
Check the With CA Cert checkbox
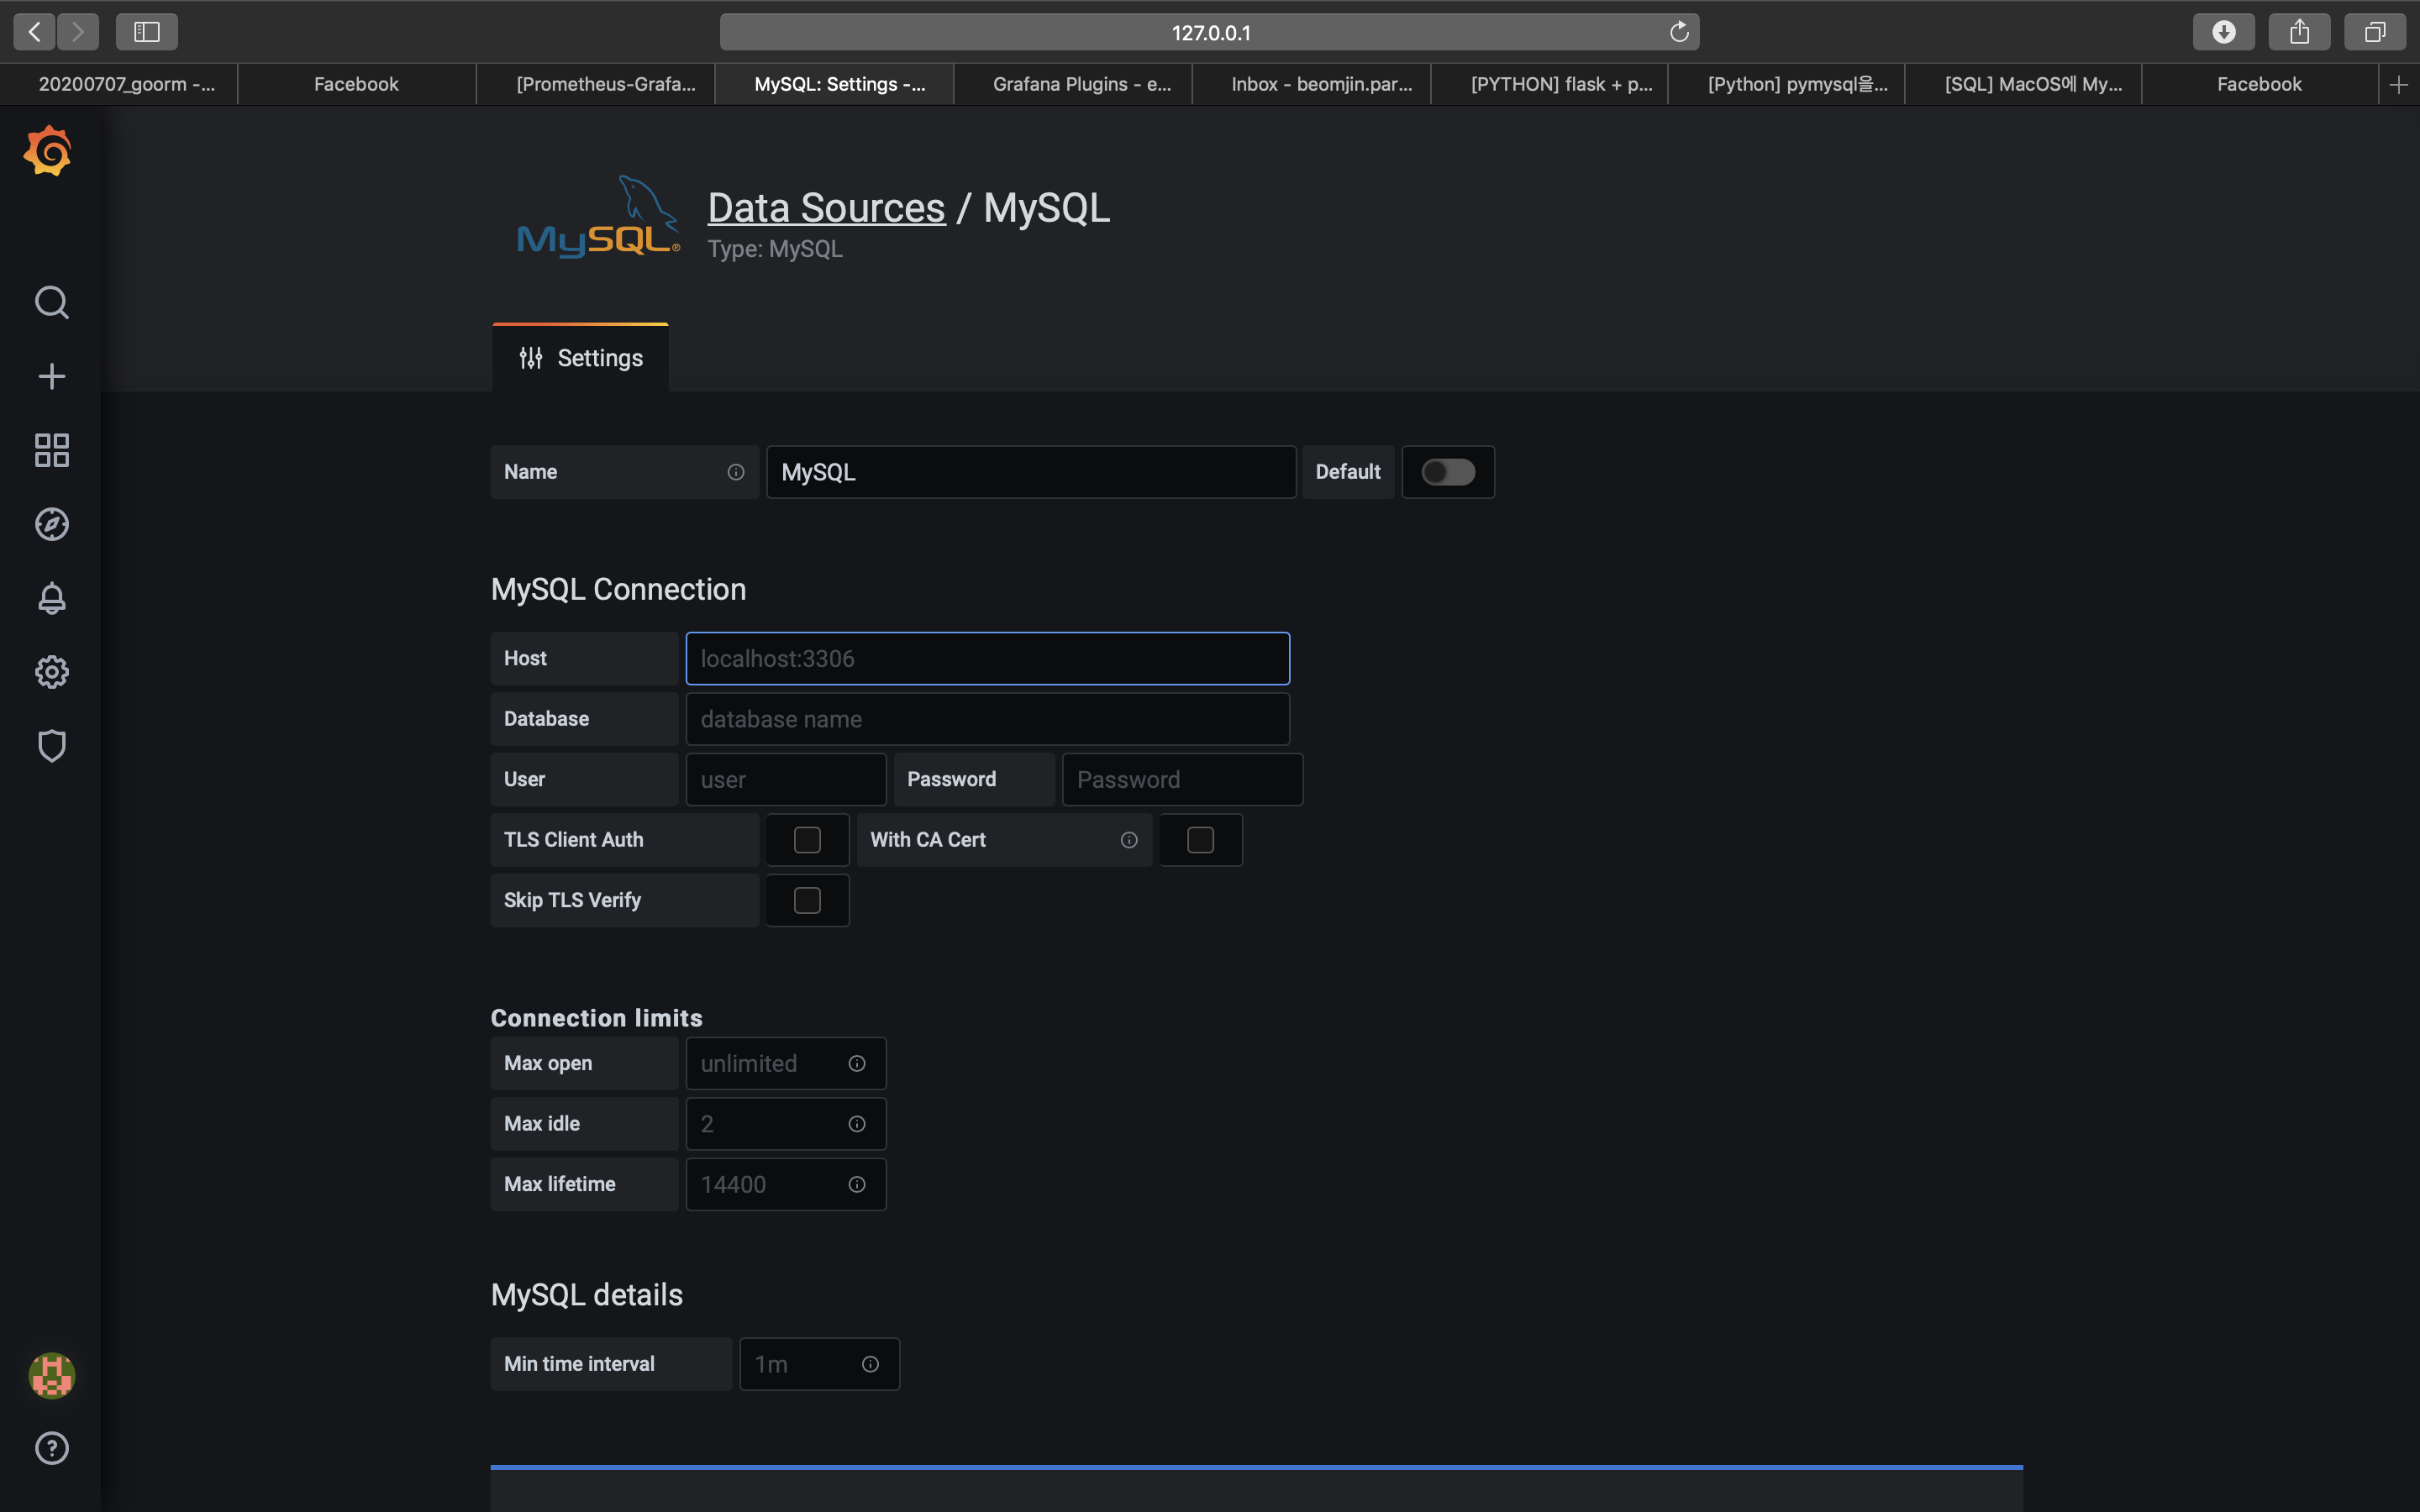(x=1200, y=840)
